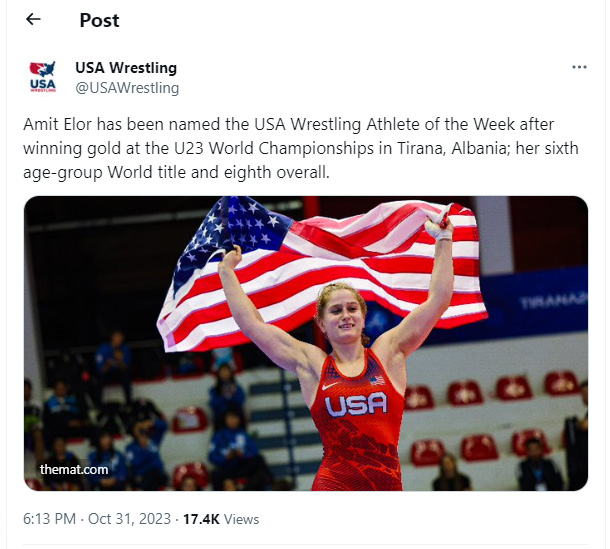This screenshot has width=610, height=549.
Task: Click the Post heading at the top
Action: click(99, 19)
